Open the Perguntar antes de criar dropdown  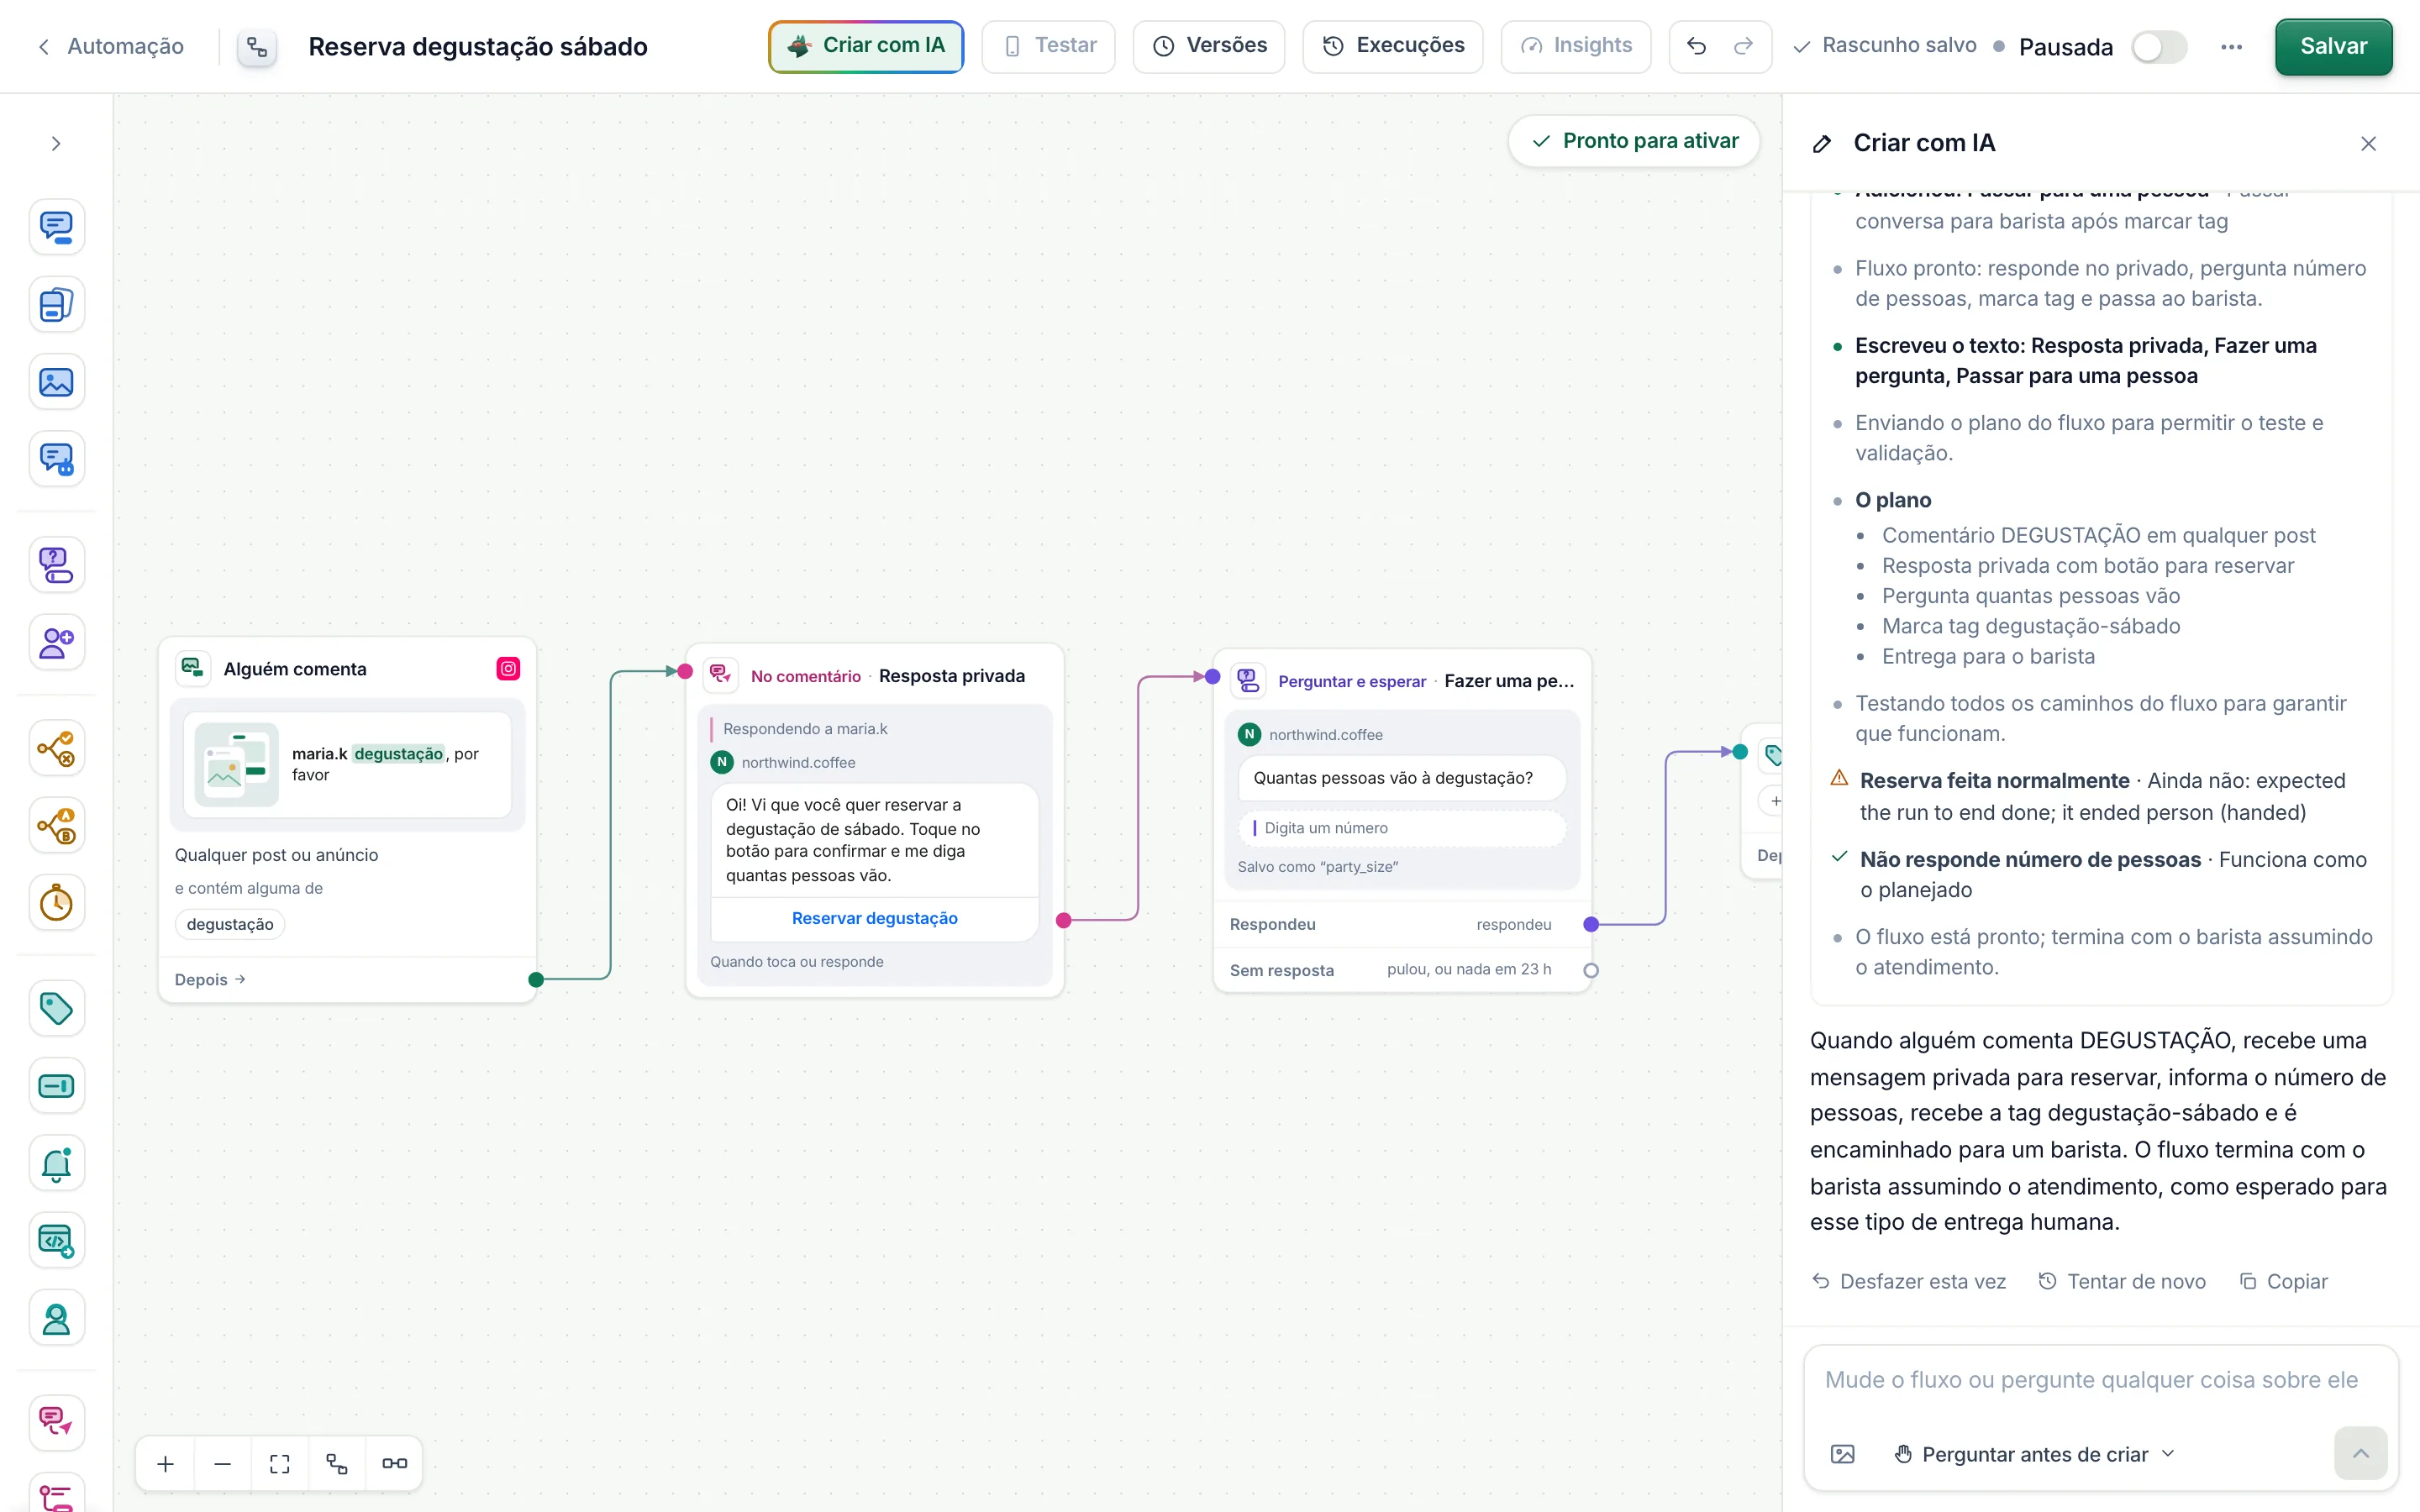(2035, 1454)
